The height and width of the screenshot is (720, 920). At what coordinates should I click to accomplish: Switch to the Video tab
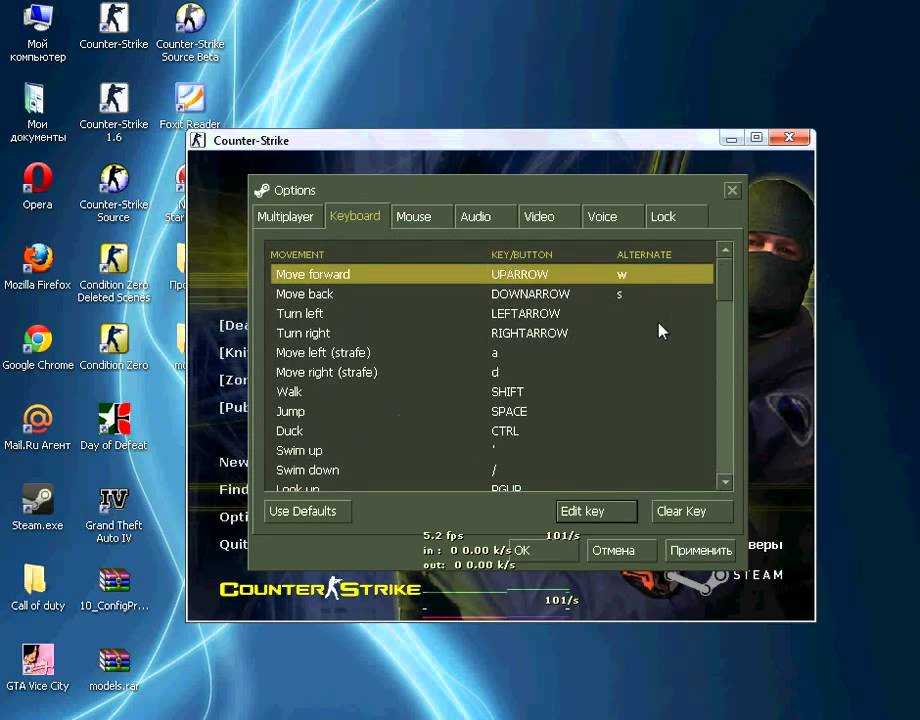pyautogui.click(x=549, y=217)
